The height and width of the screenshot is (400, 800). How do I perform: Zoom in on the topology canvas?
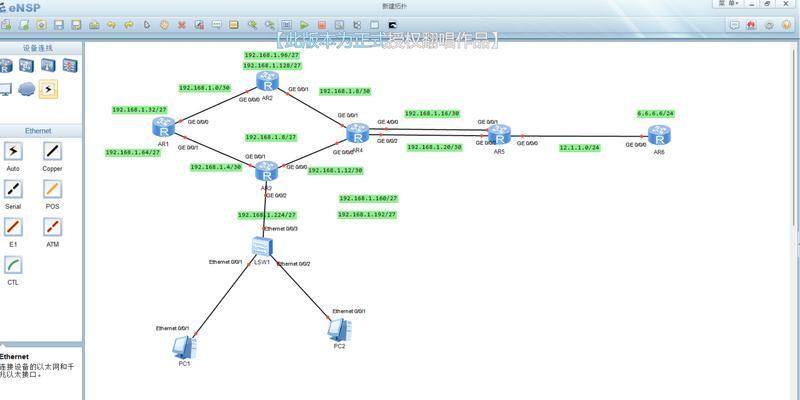click(252, 24)
